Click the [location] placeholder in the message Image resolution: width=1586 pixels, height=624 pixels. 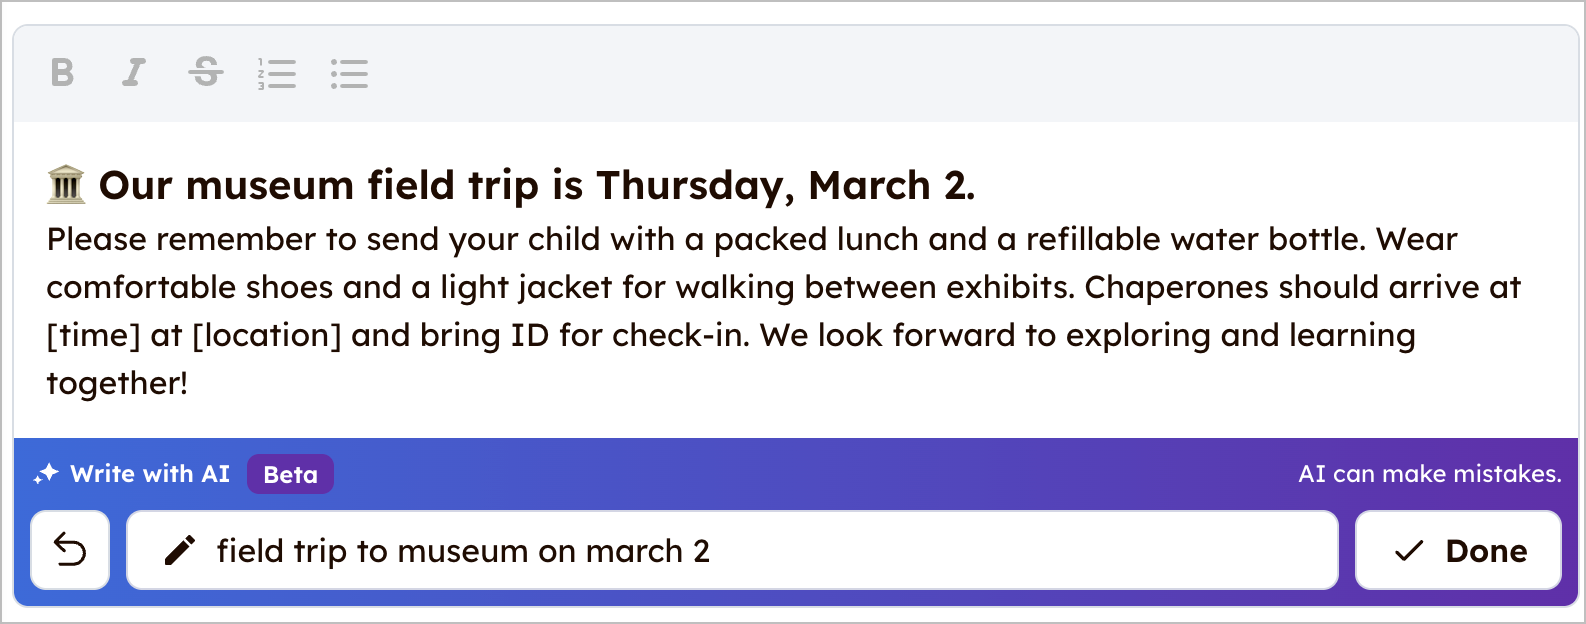click(267, 335)
